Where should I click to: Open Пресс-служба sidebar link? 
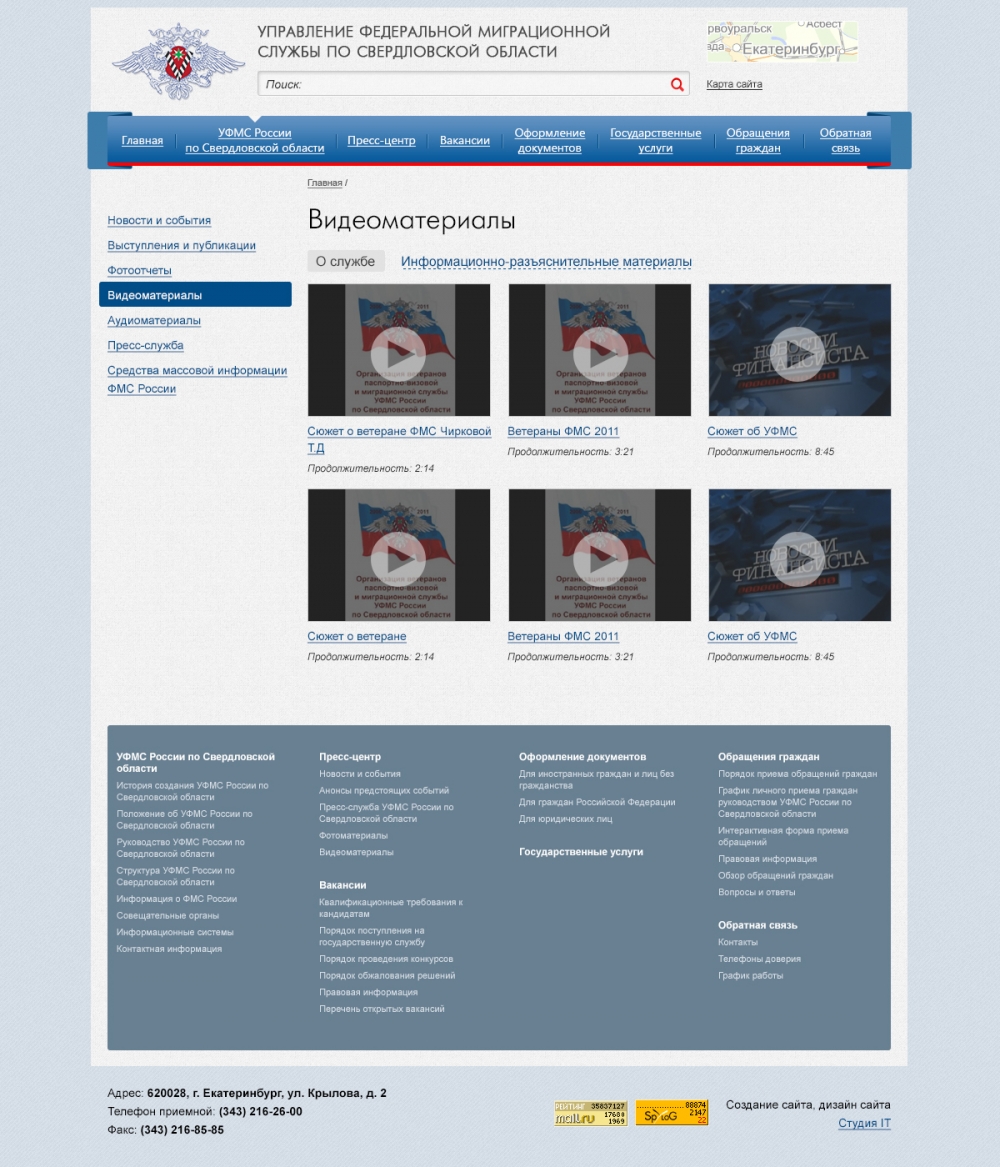145,345
